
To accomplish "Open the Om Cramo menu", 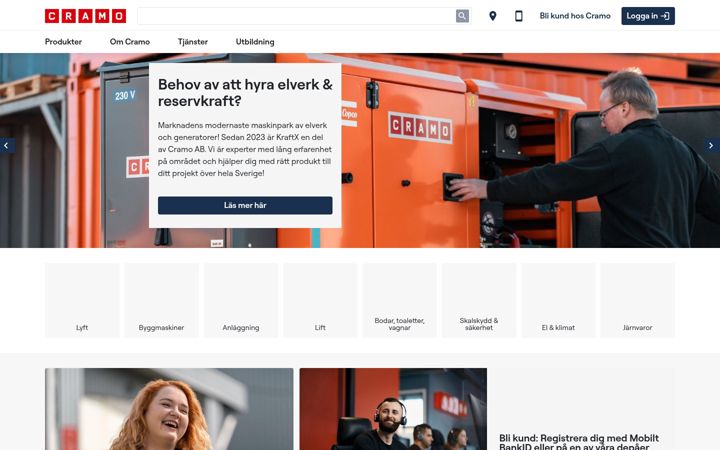I will 130,42.
